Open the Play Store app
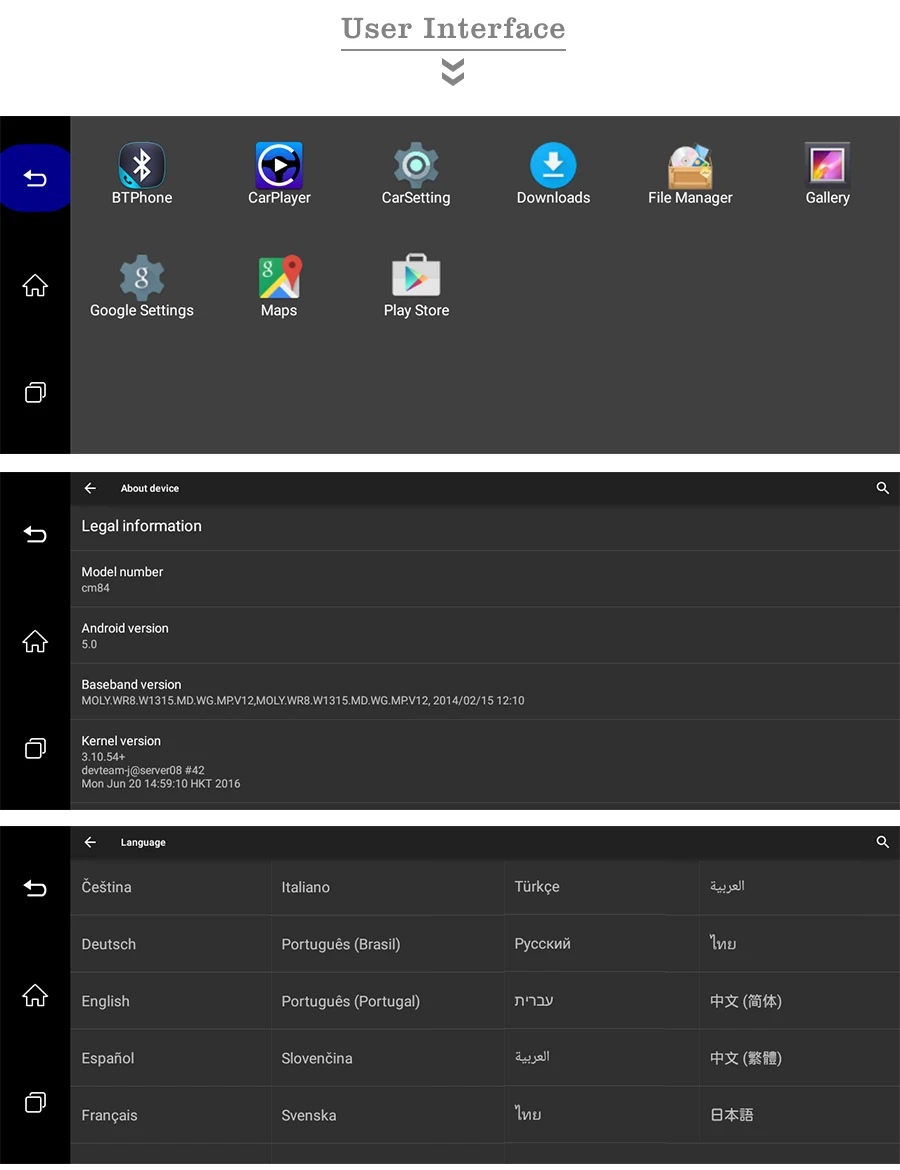 tap(416, 287)
